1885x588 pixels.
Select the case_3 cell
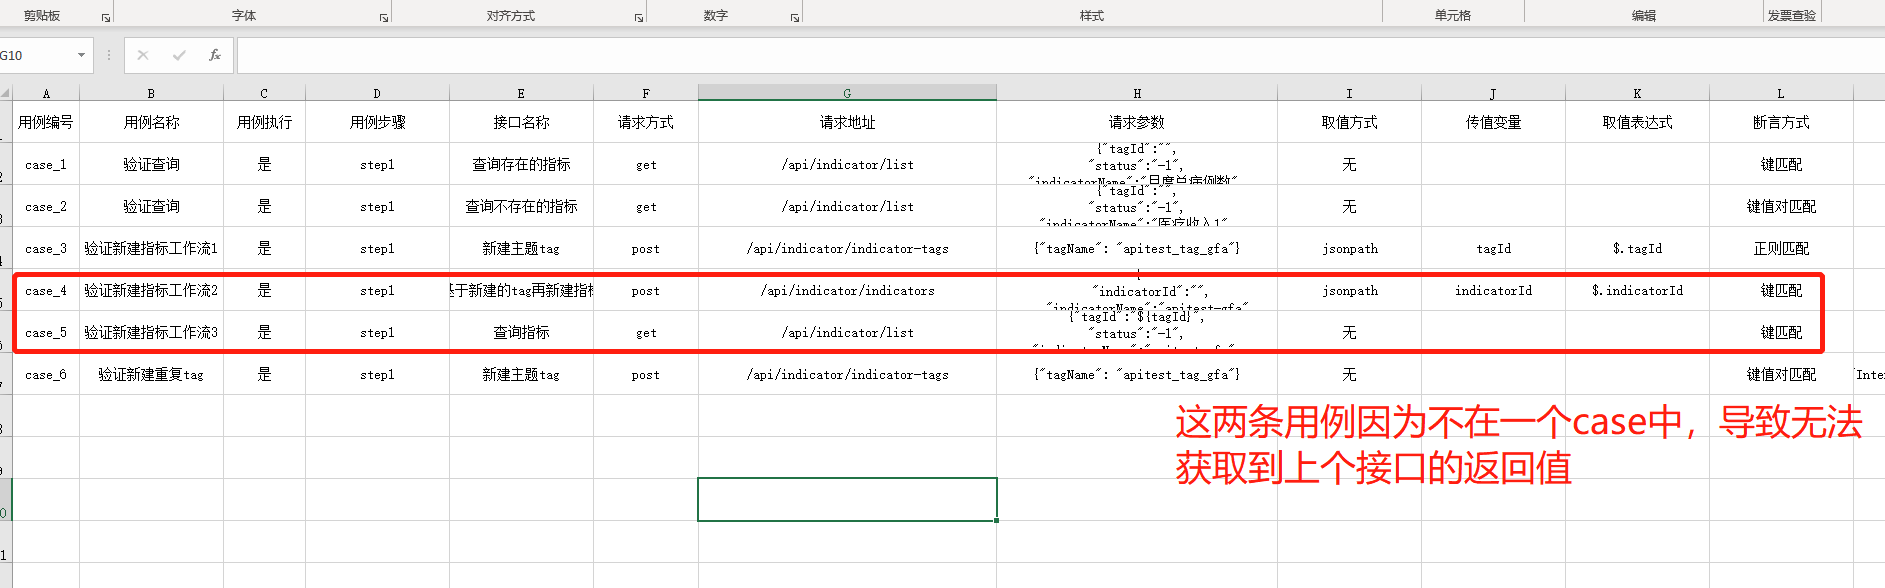(x=46, y=248)
